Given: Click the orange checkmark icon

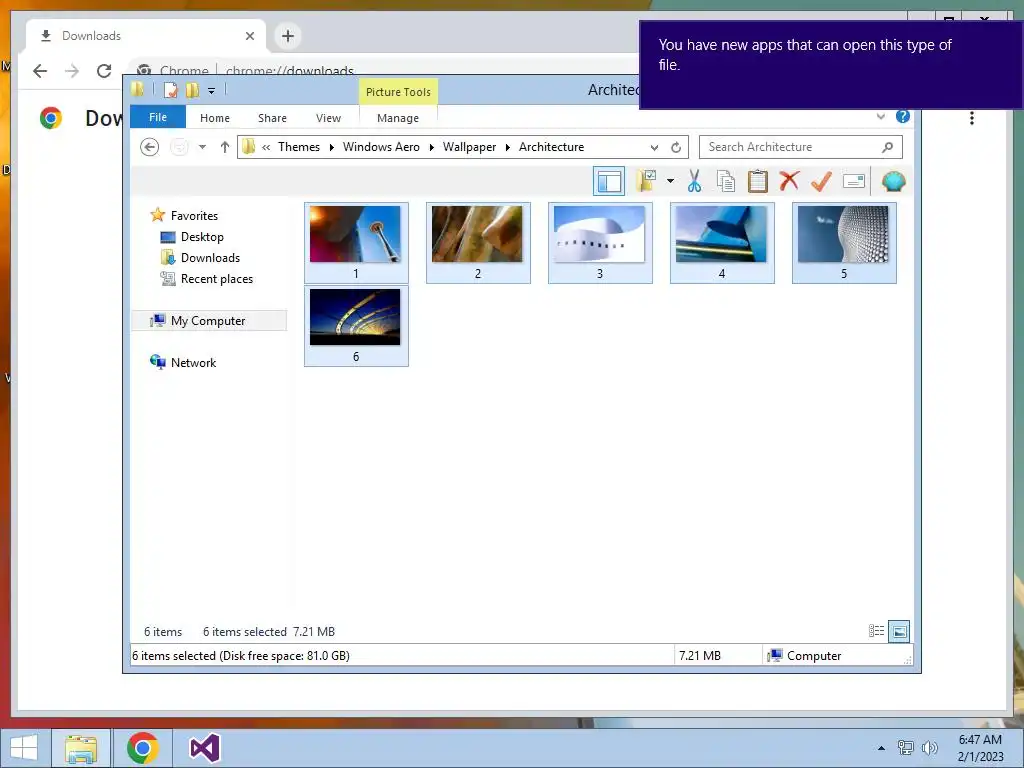Looking at the screenshot, I should point(821,181).
